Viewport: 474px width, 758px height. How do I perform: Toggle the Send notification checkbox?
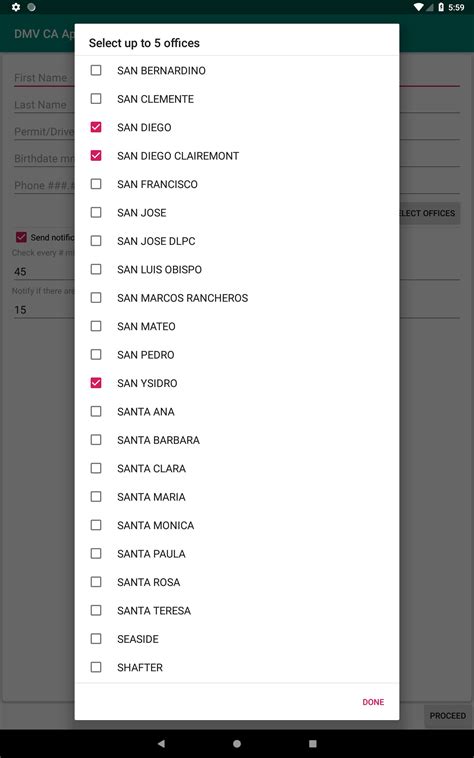[x=21, y=237]
